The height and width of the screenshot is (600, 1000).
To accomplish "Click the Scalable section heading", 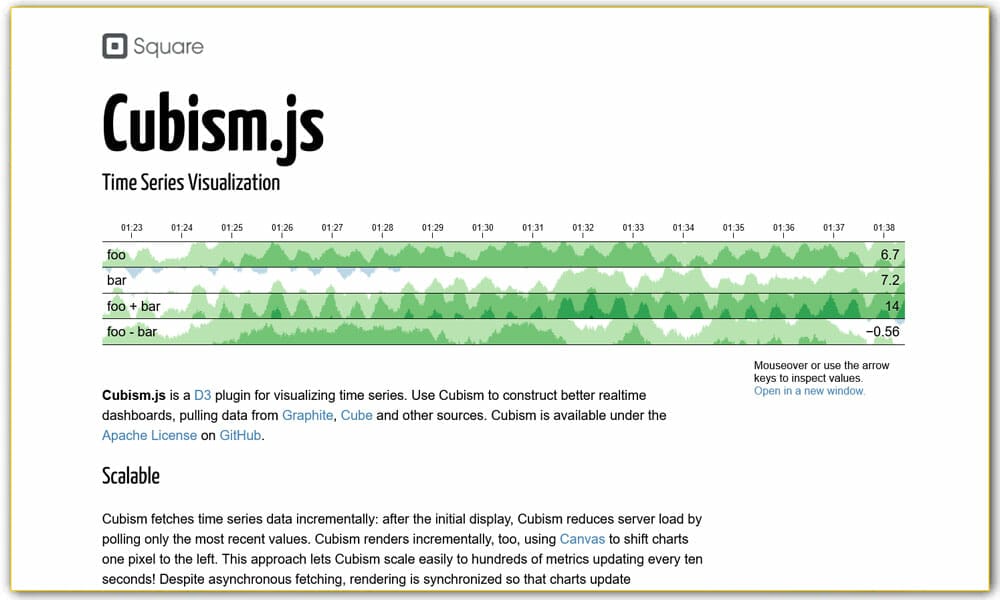I will (x=130, y=476).
